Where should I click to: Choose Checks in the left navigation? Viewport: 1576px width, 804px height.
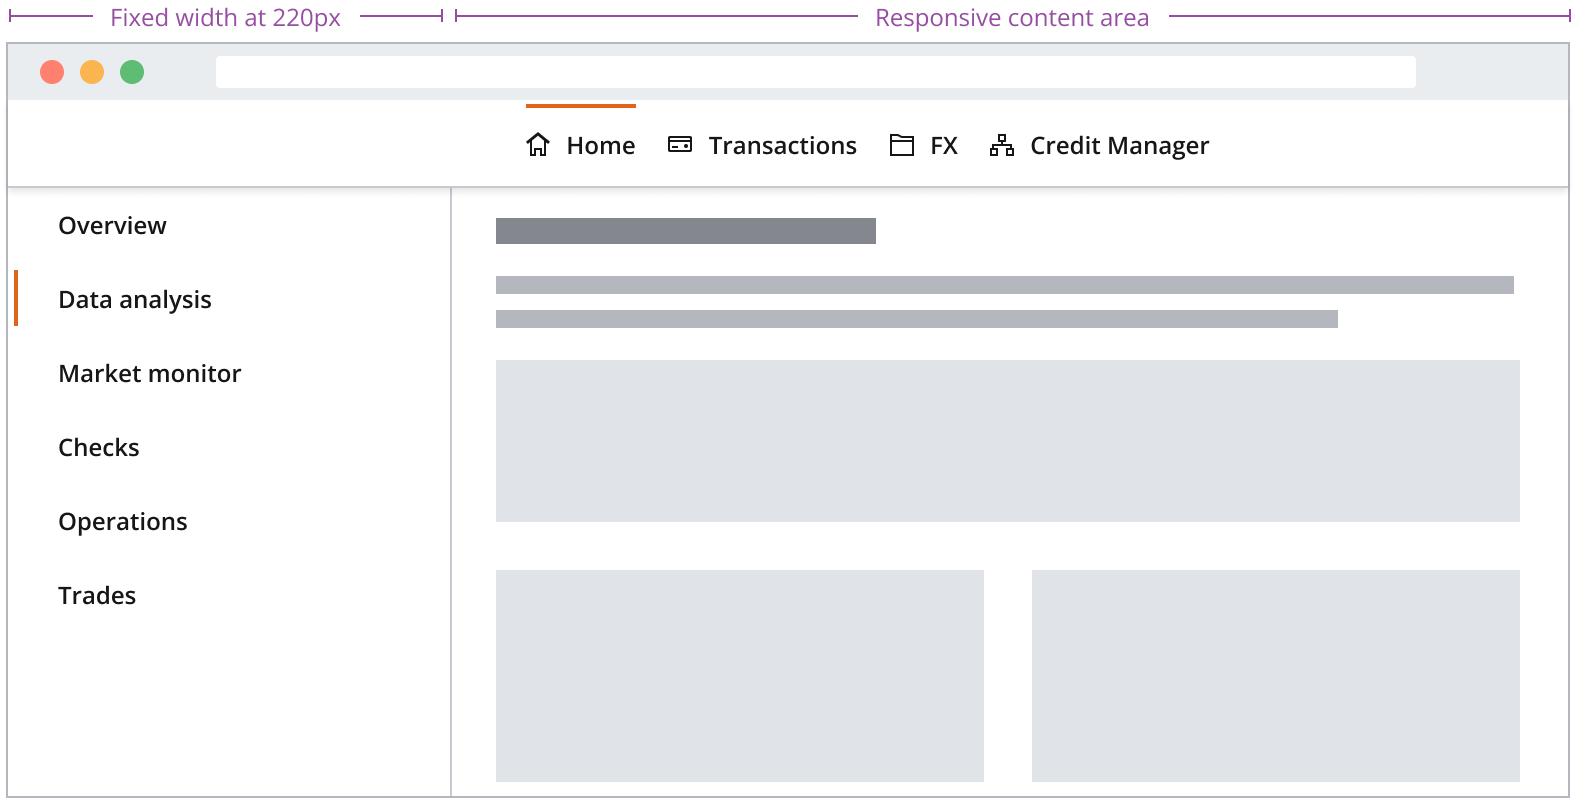click(99, 448)
